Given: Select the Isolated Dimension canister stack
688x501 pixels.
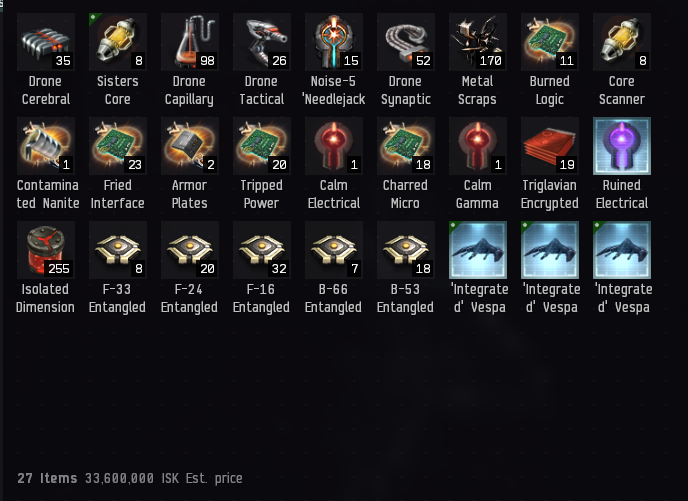Looking at the screenshot, I should (46, 250).
